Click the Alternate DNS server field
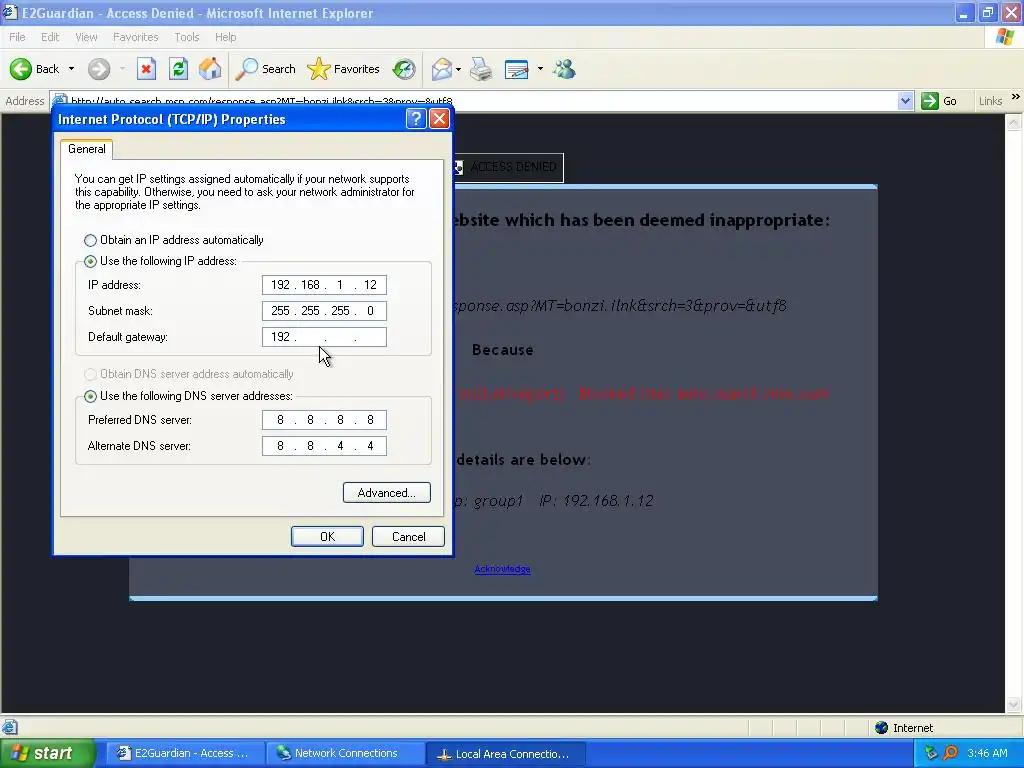1024x768 pixels. point(324,446)
